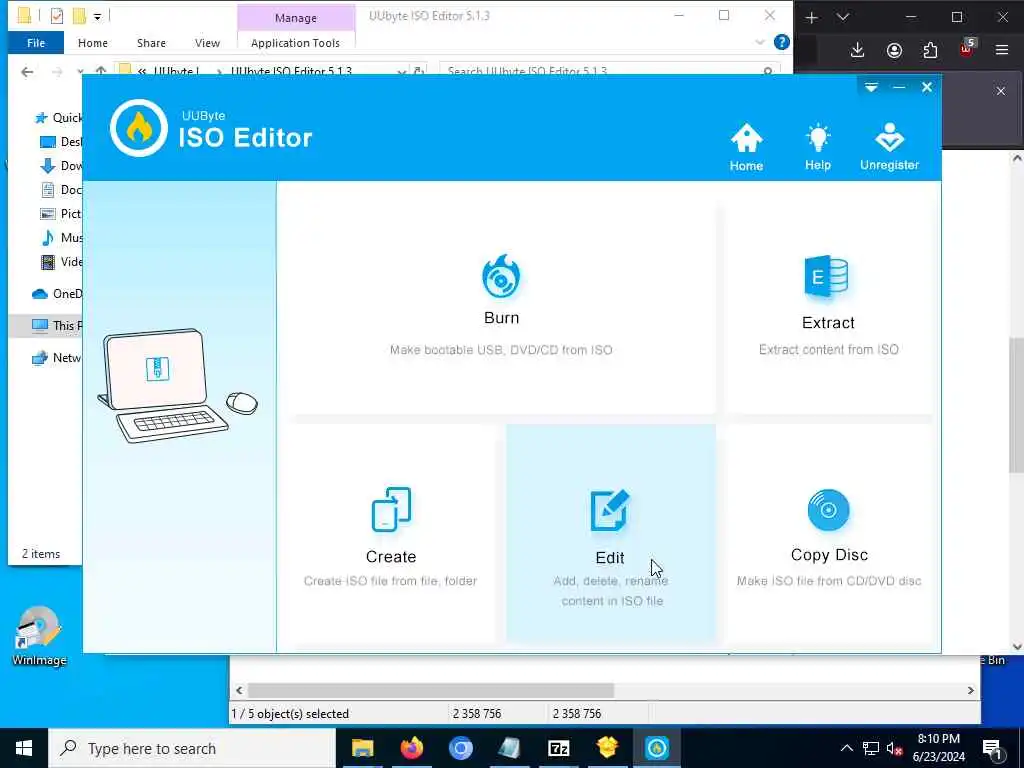Screen dimensions: 1024x768
Task: Show hidden system tray icons
Action: [846, 748]
